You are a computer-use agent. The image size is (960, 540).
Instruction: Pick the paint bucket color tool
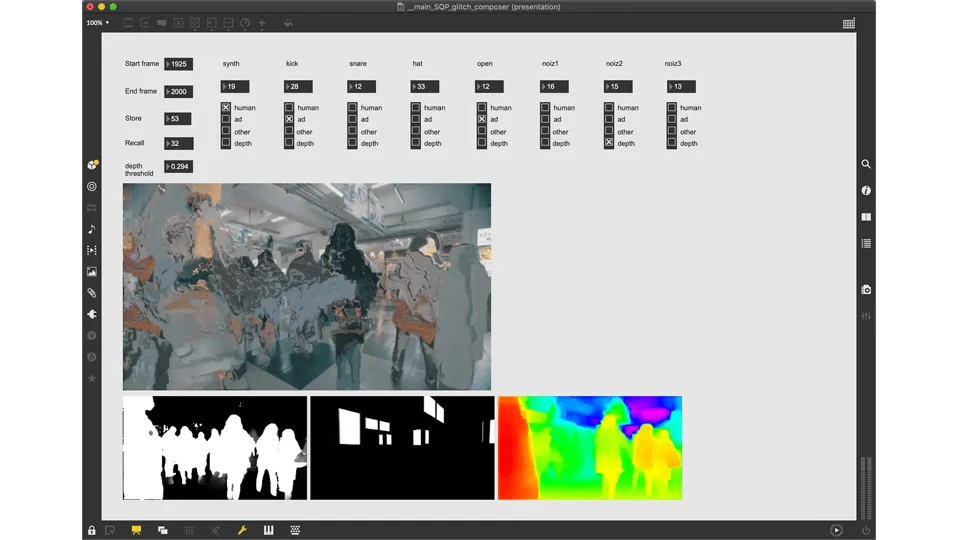pos(288,23)
